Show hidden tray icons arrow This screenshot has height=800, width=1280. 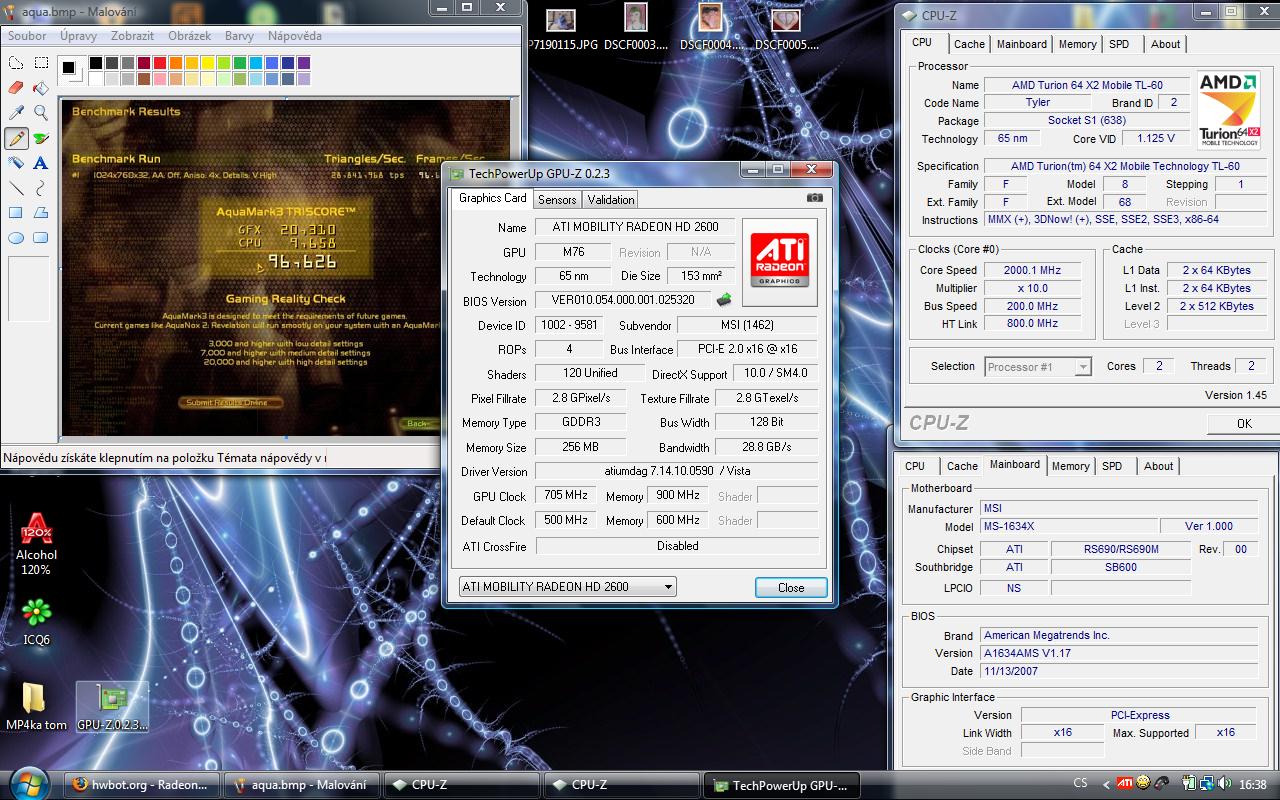1105,784
